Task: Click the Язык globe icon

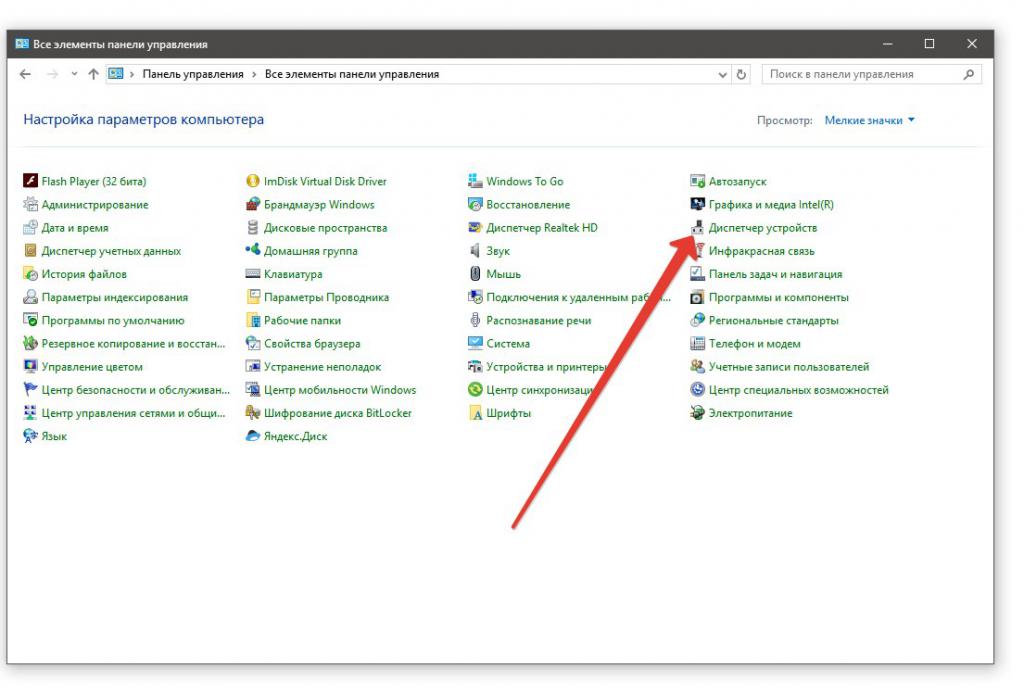Action: (x=30, y=435)
